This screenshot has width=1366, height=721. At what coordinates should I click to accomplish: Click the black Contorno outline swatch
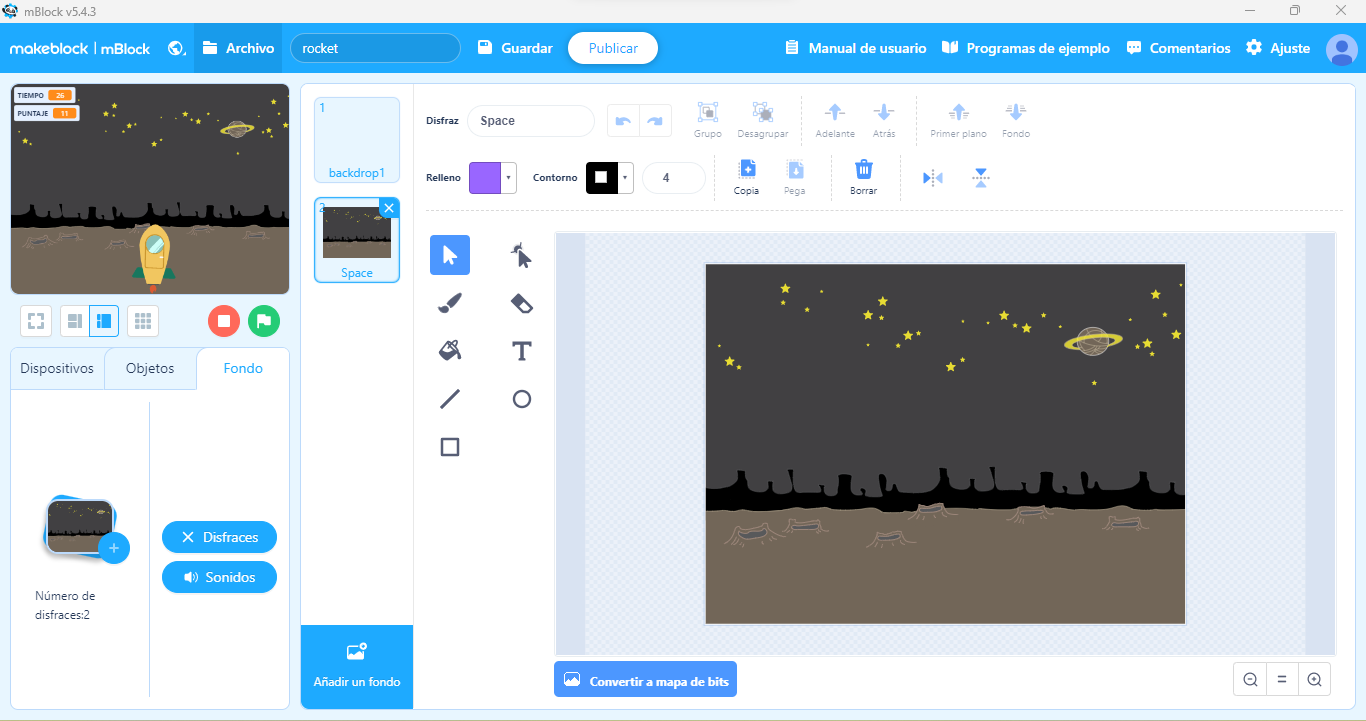pyautogui.click(x=601, y=178)
